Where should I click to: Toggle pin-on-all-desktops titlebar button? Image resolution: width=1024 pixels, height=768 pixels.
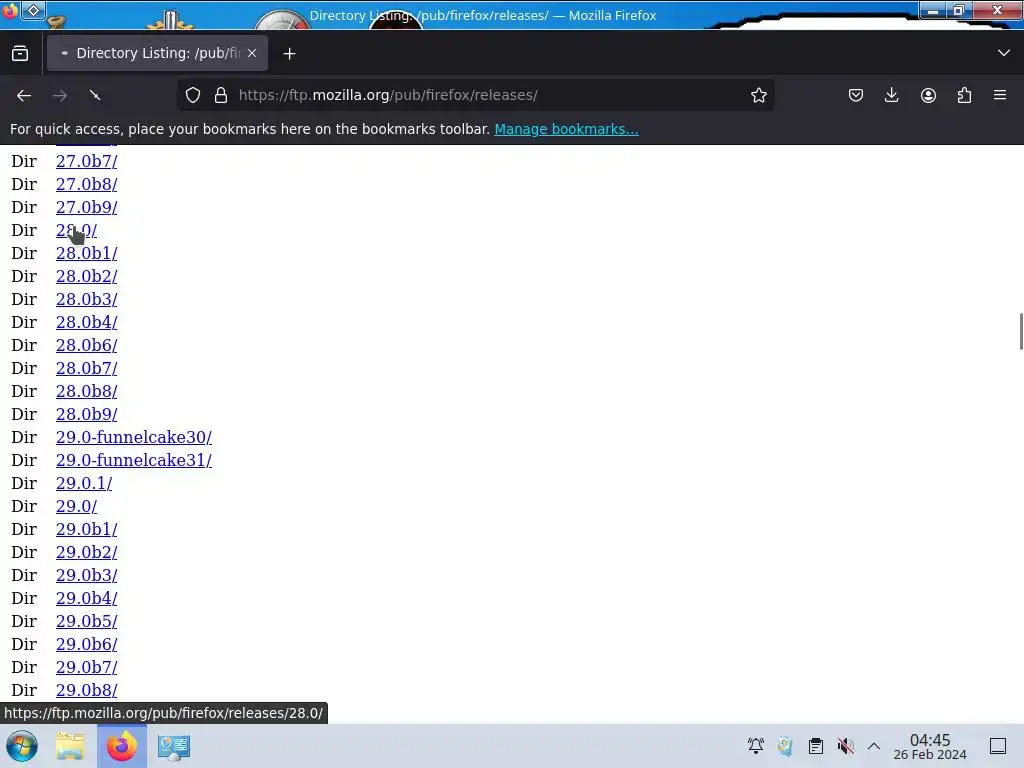point(33,10)
